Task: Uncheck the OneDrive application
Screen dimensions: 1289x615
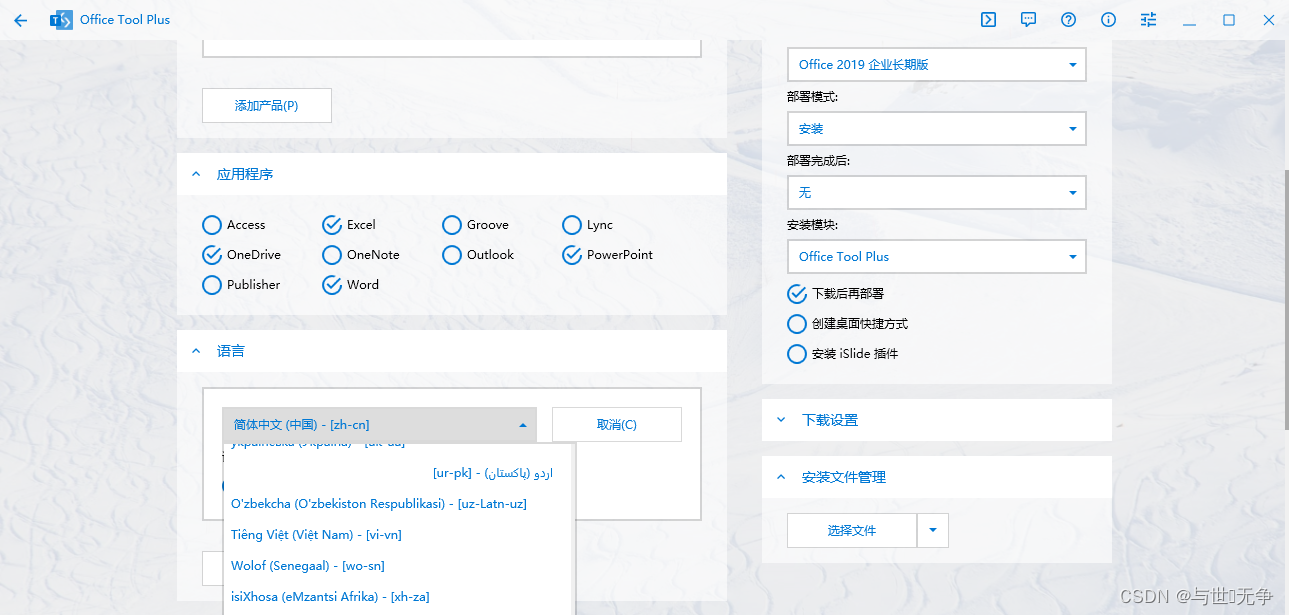Action: coord(242,255)
